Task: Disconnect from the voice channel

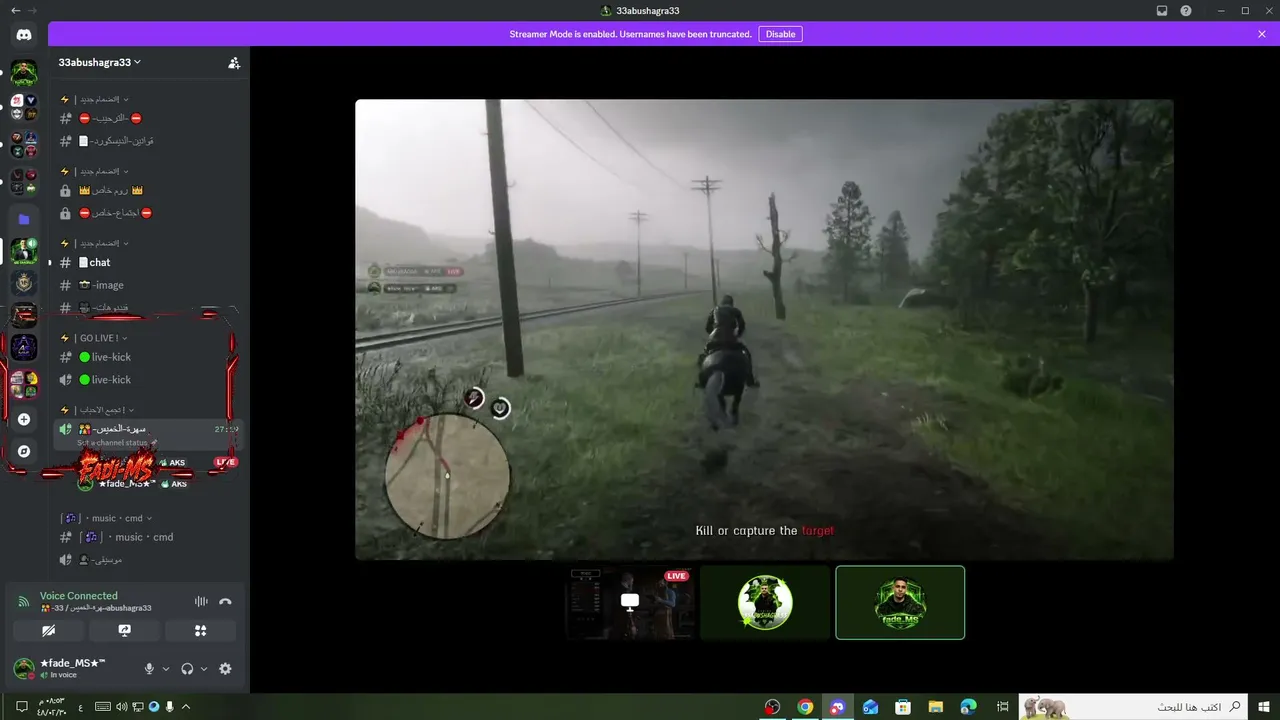Action: [x=225, y=601]
